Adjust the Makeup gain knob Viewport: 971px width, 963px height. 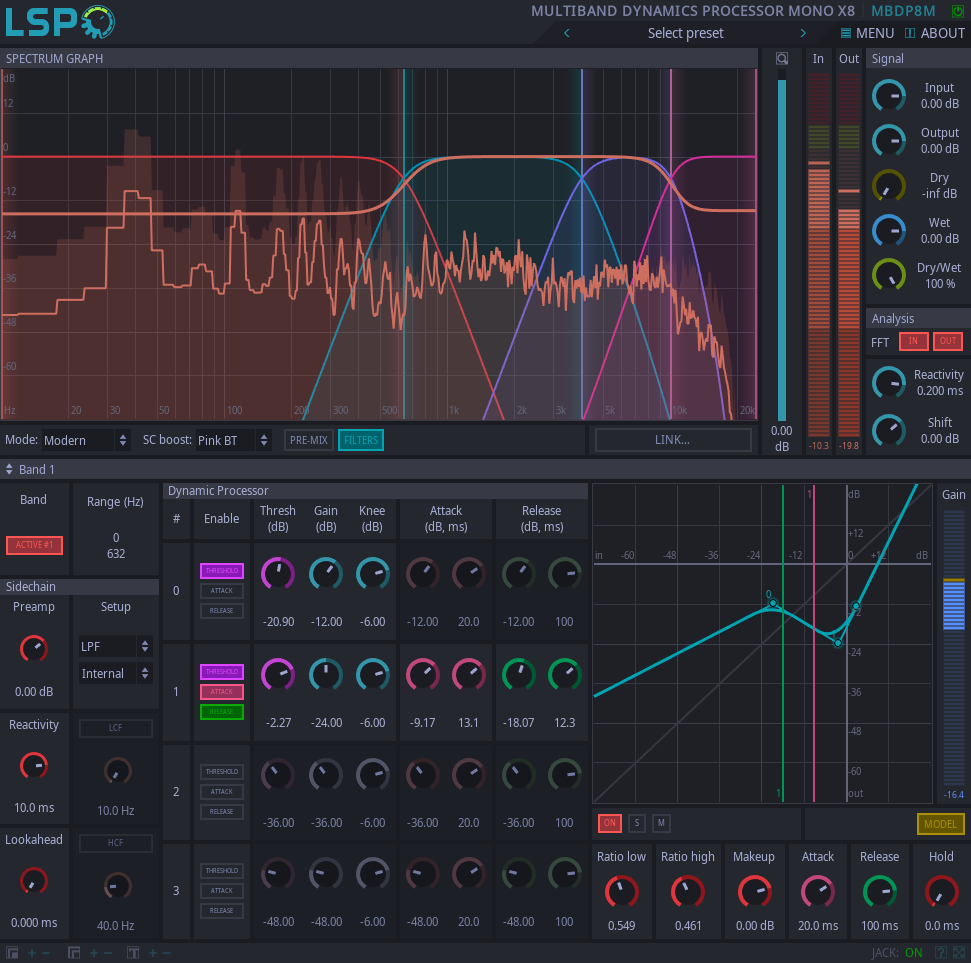click(754, 893)
